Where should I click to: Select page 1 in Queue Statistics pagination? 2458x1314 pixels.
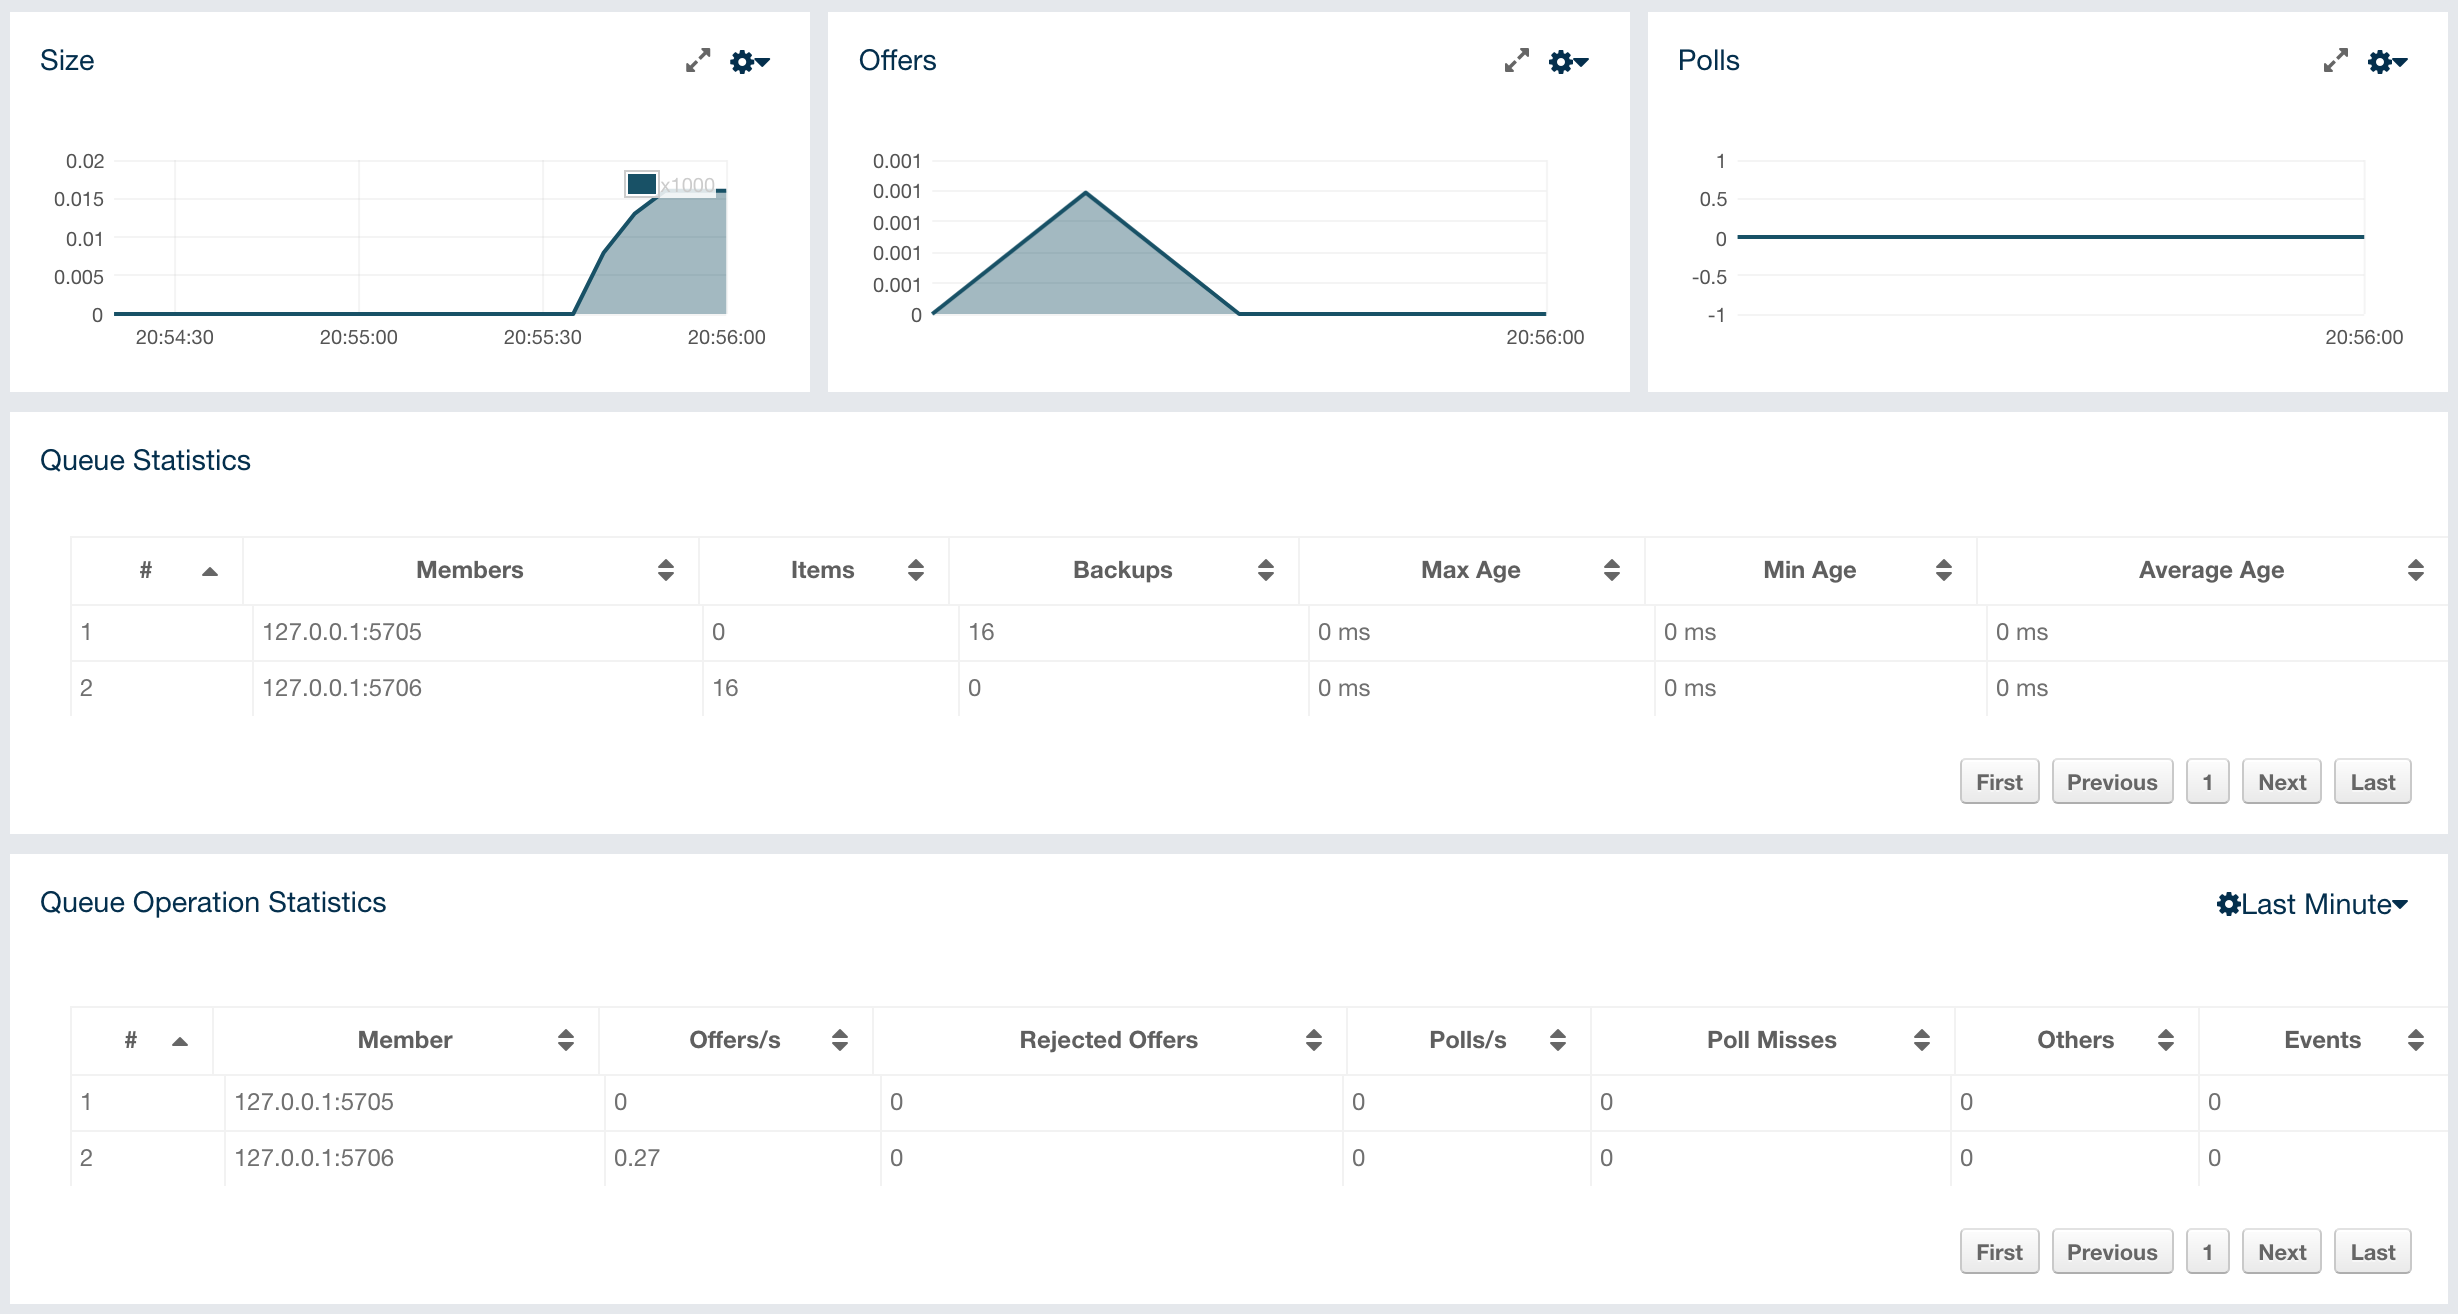tap(2207, 782)
